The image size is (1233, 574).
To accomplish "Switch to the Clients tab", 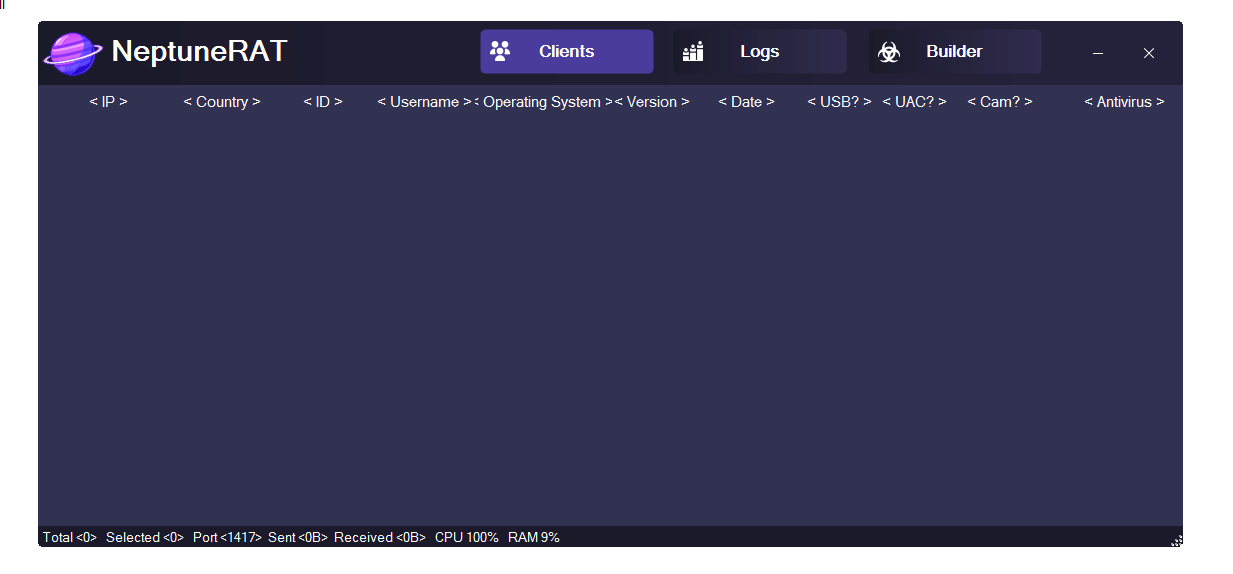I will tap(566, 52).
